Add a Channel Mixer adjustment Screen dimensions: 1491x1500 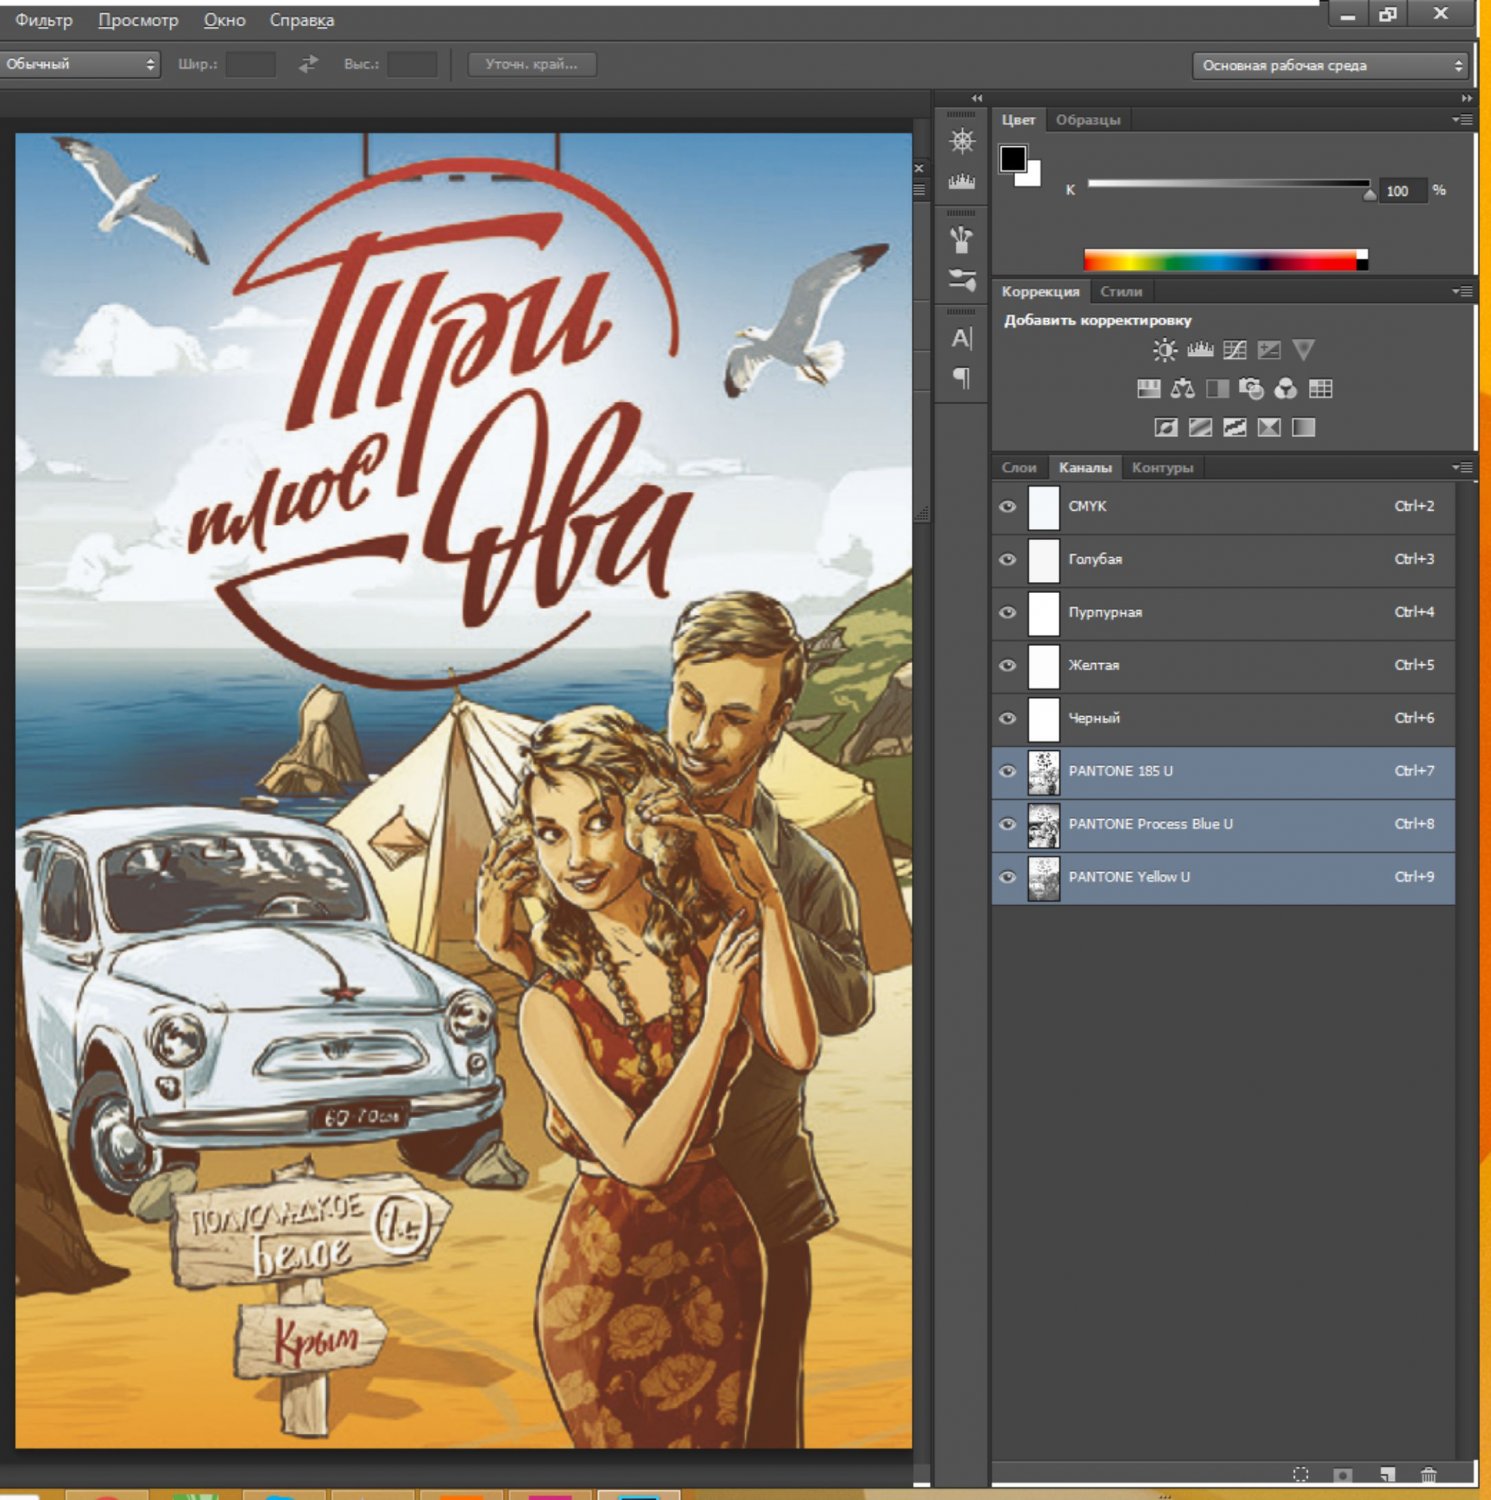[x=1286, y=389]
